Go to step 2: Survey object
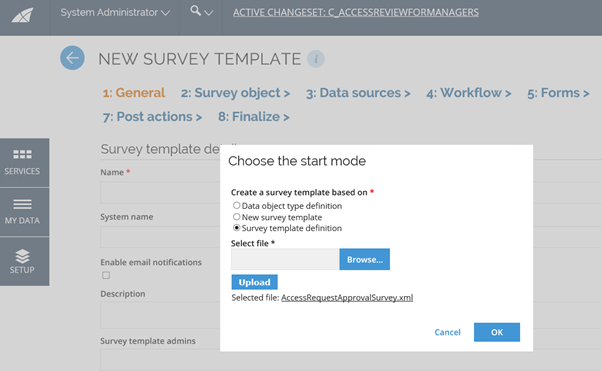 [x=235, y=93]
